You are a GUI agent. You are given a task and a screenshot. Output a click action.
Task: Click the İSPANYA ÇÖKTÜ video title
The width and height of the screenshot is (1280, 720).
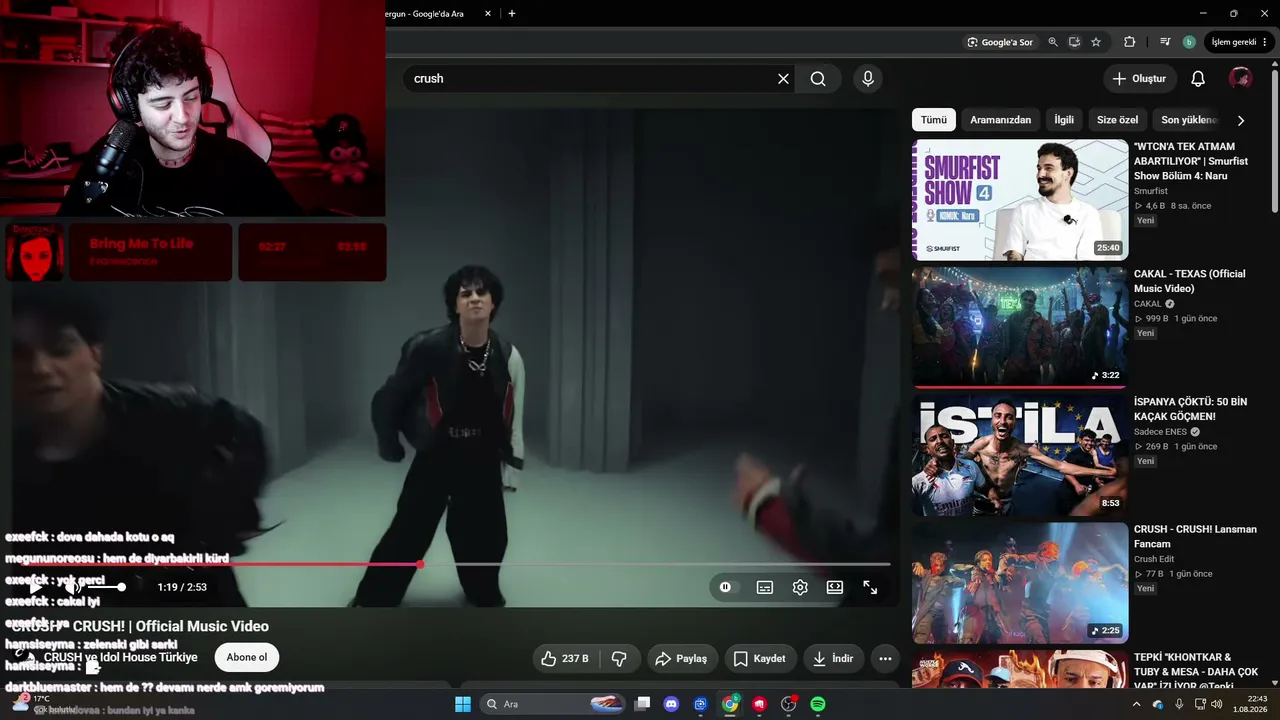[x=1190, y=409]
